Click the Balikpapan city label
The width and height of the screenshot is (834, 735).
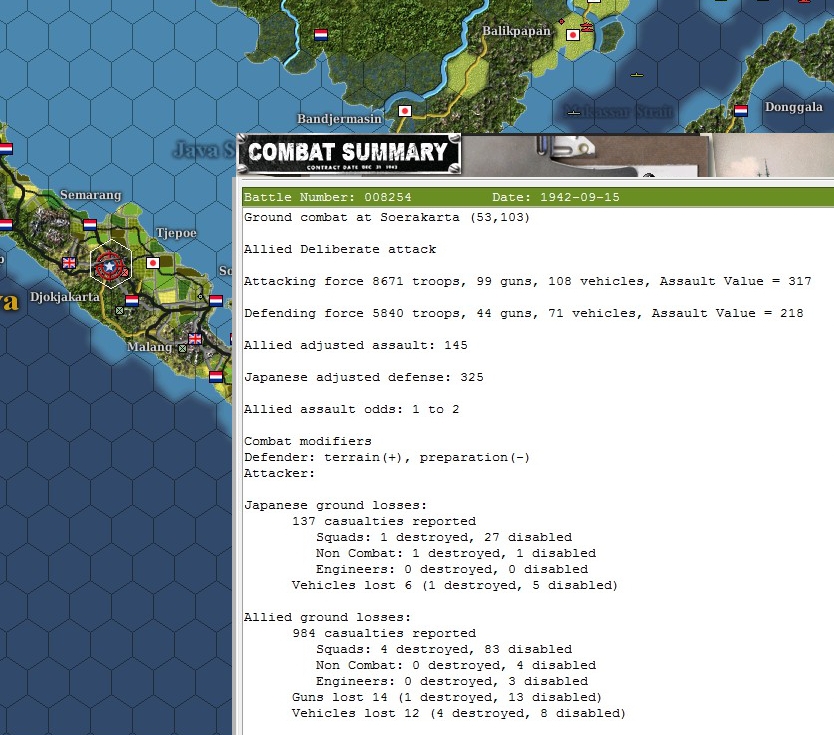point(516,31)
